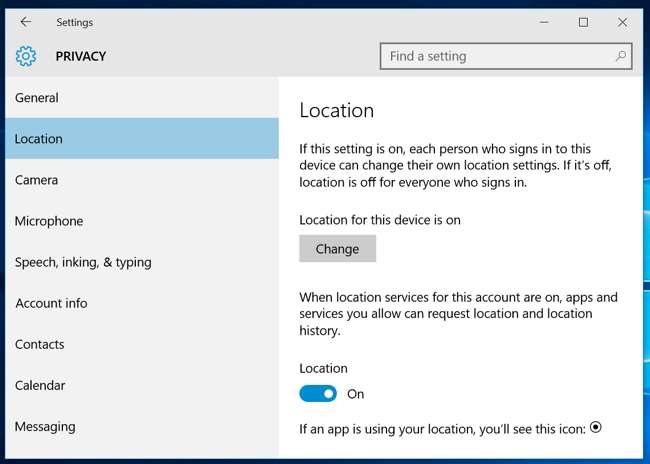The width and height of the screenshot is (650, 464).
Task: Open the General privacy section
Action: (x=37, y=98)
